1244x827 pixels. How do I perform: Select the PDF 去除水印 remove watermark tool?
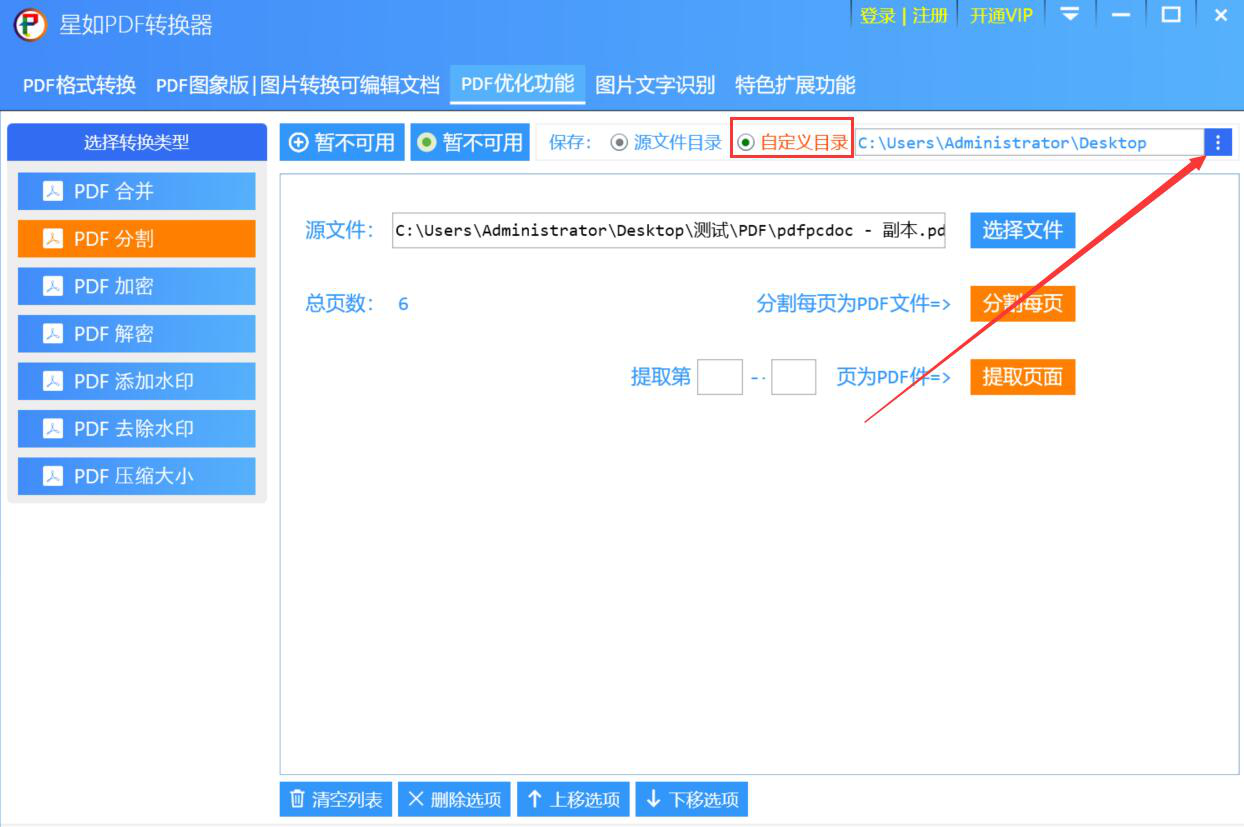tap(135, 428)
